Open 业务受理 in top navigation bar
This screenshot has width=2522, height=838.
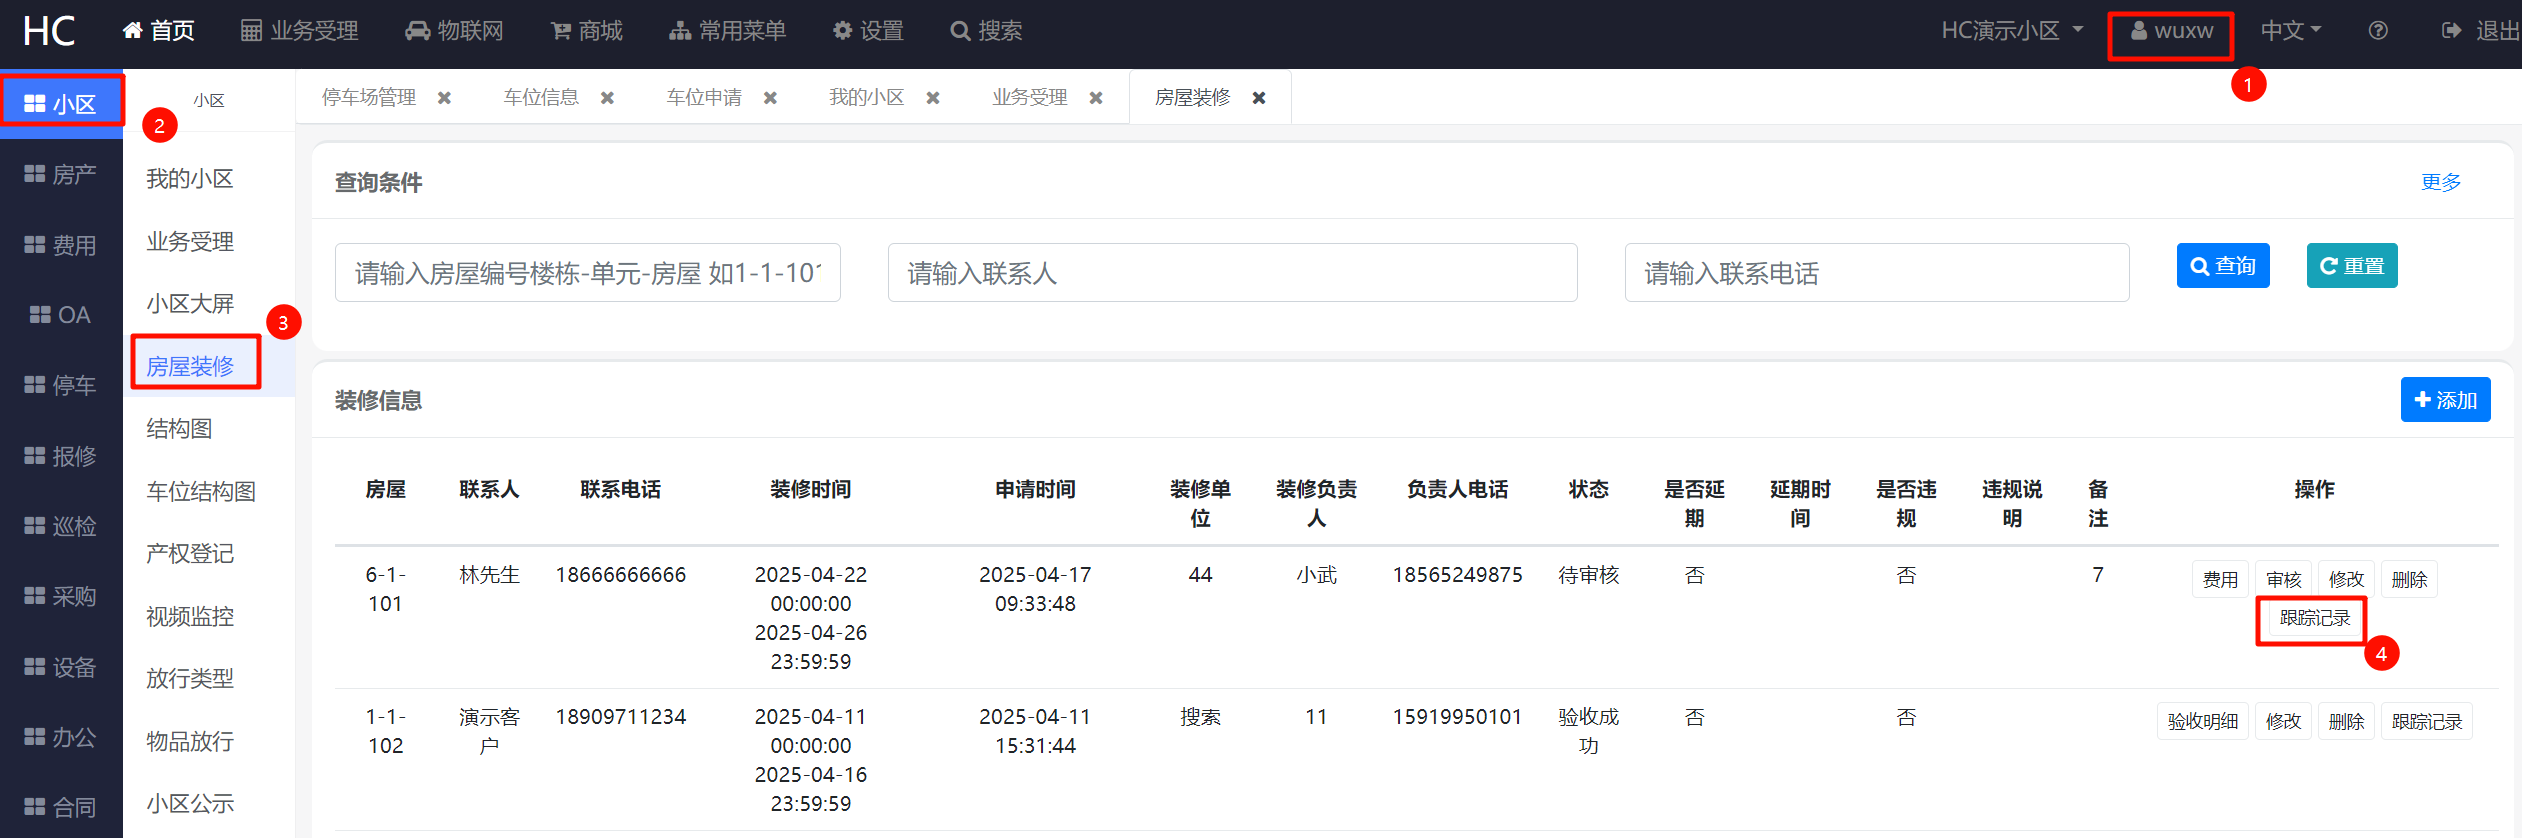[300, 31]
